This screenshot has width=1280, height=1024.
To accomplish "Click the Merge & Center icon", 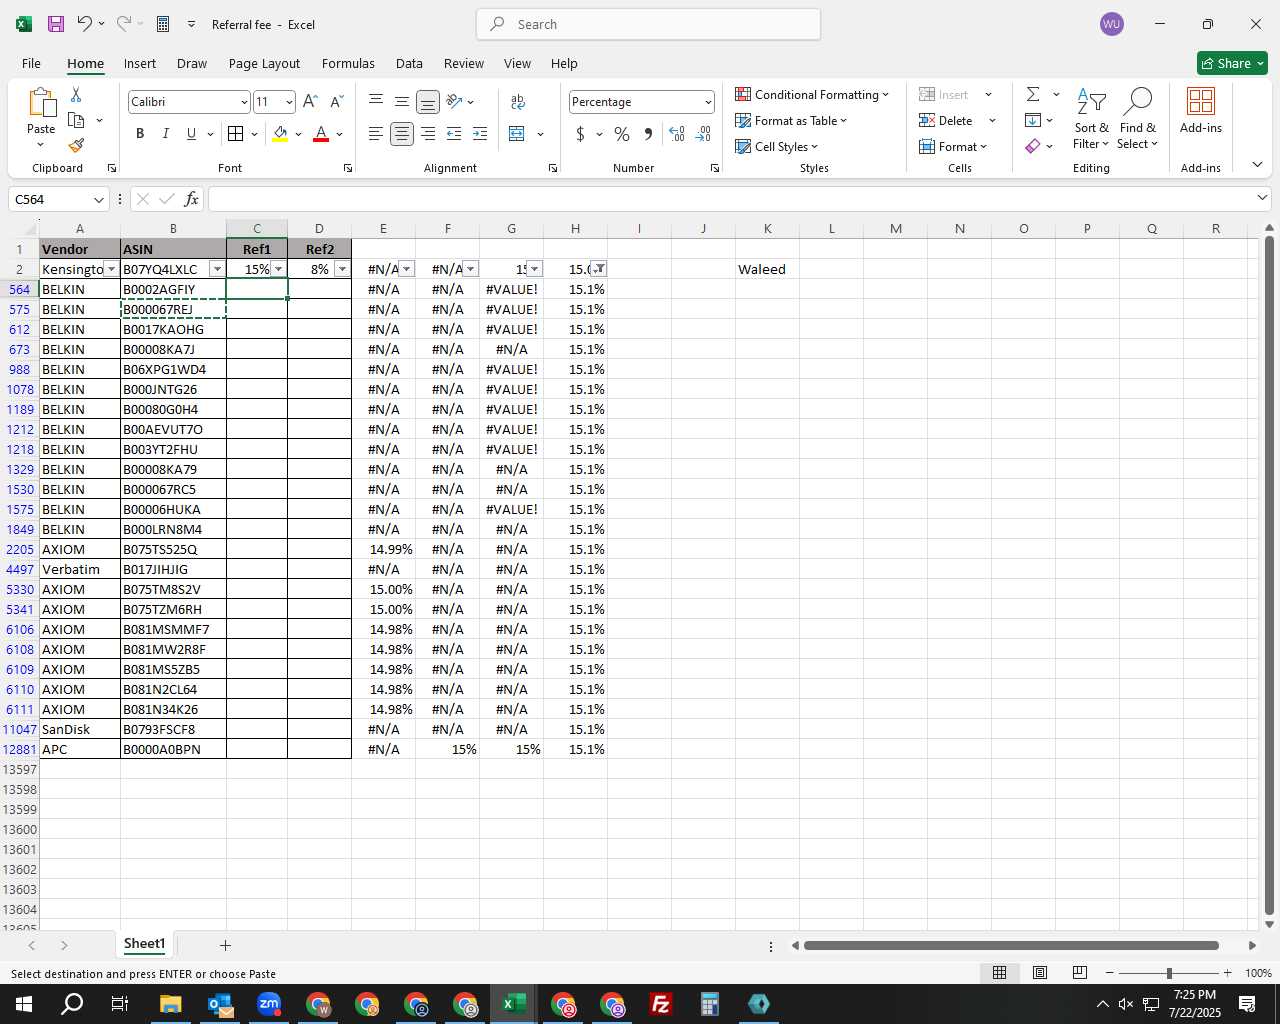I will [517, 133].
